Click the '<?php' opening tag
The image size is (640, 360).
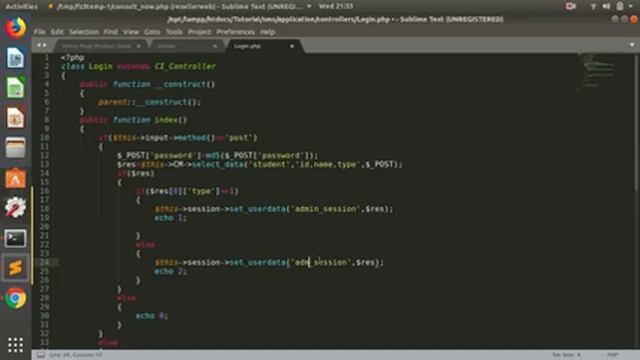73,58
